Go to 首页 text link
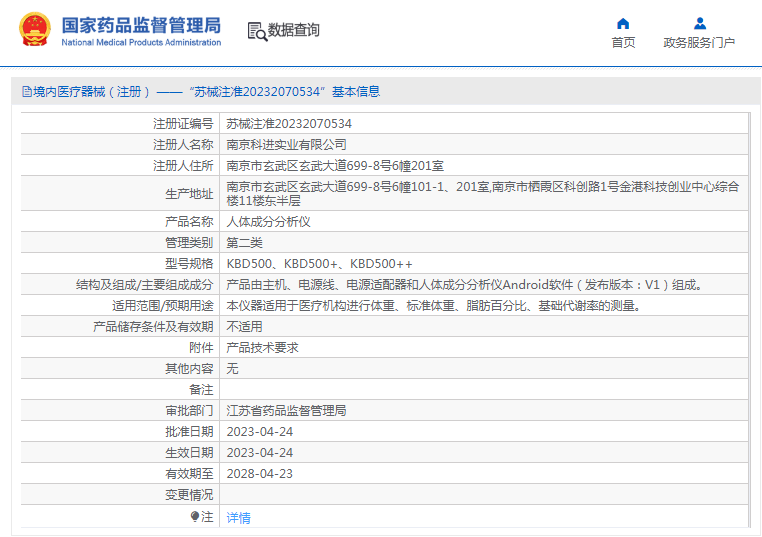 point(623,43)
